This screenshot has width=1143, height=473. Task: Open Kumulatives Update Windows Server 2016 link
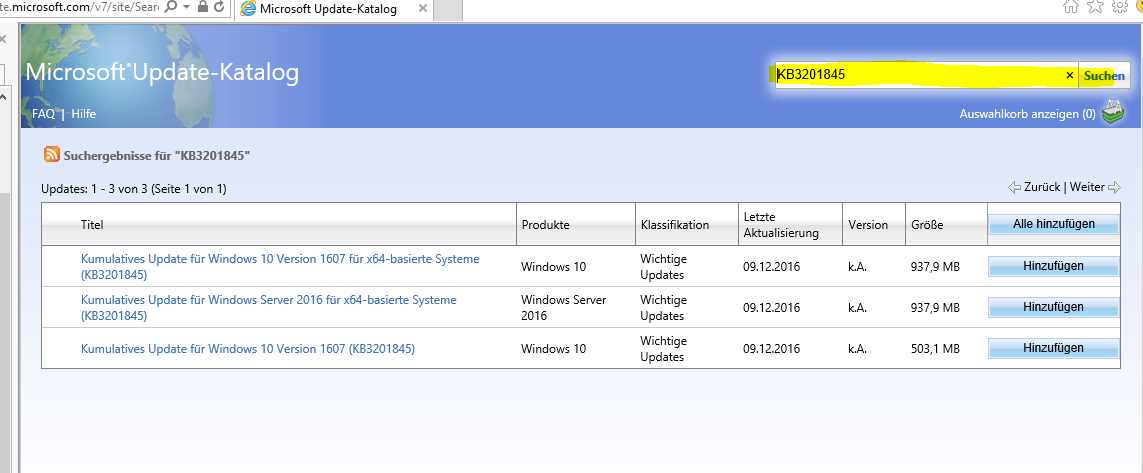(x=268, y=308)
